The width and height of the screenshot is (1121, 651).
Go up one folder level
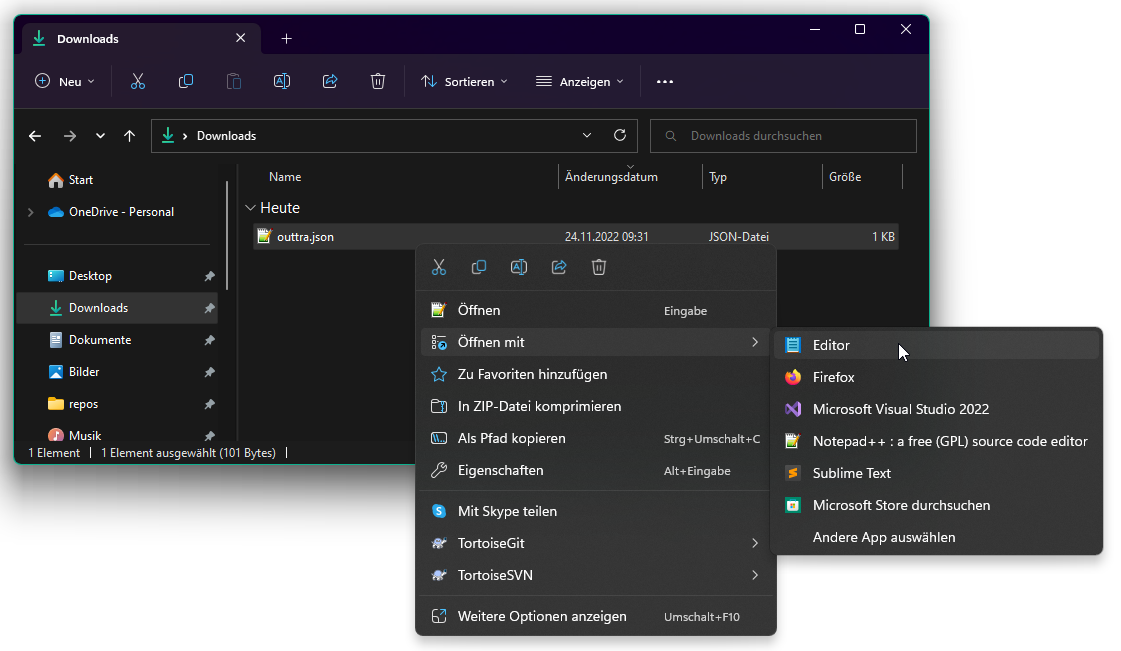point(129,136)
